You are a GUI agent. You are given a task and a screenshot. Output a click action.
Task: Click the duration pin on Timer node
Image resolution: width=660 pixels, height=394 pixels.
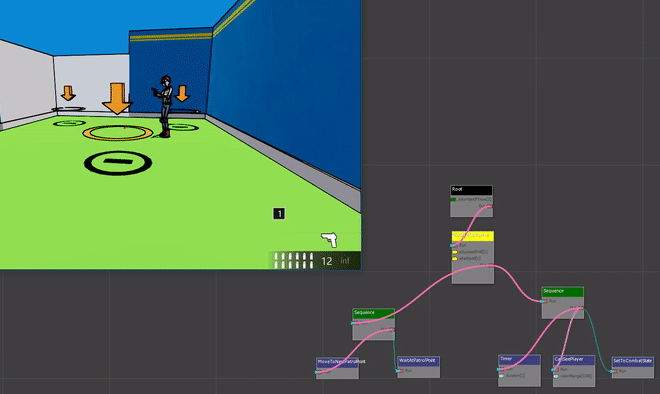[501, 376]
